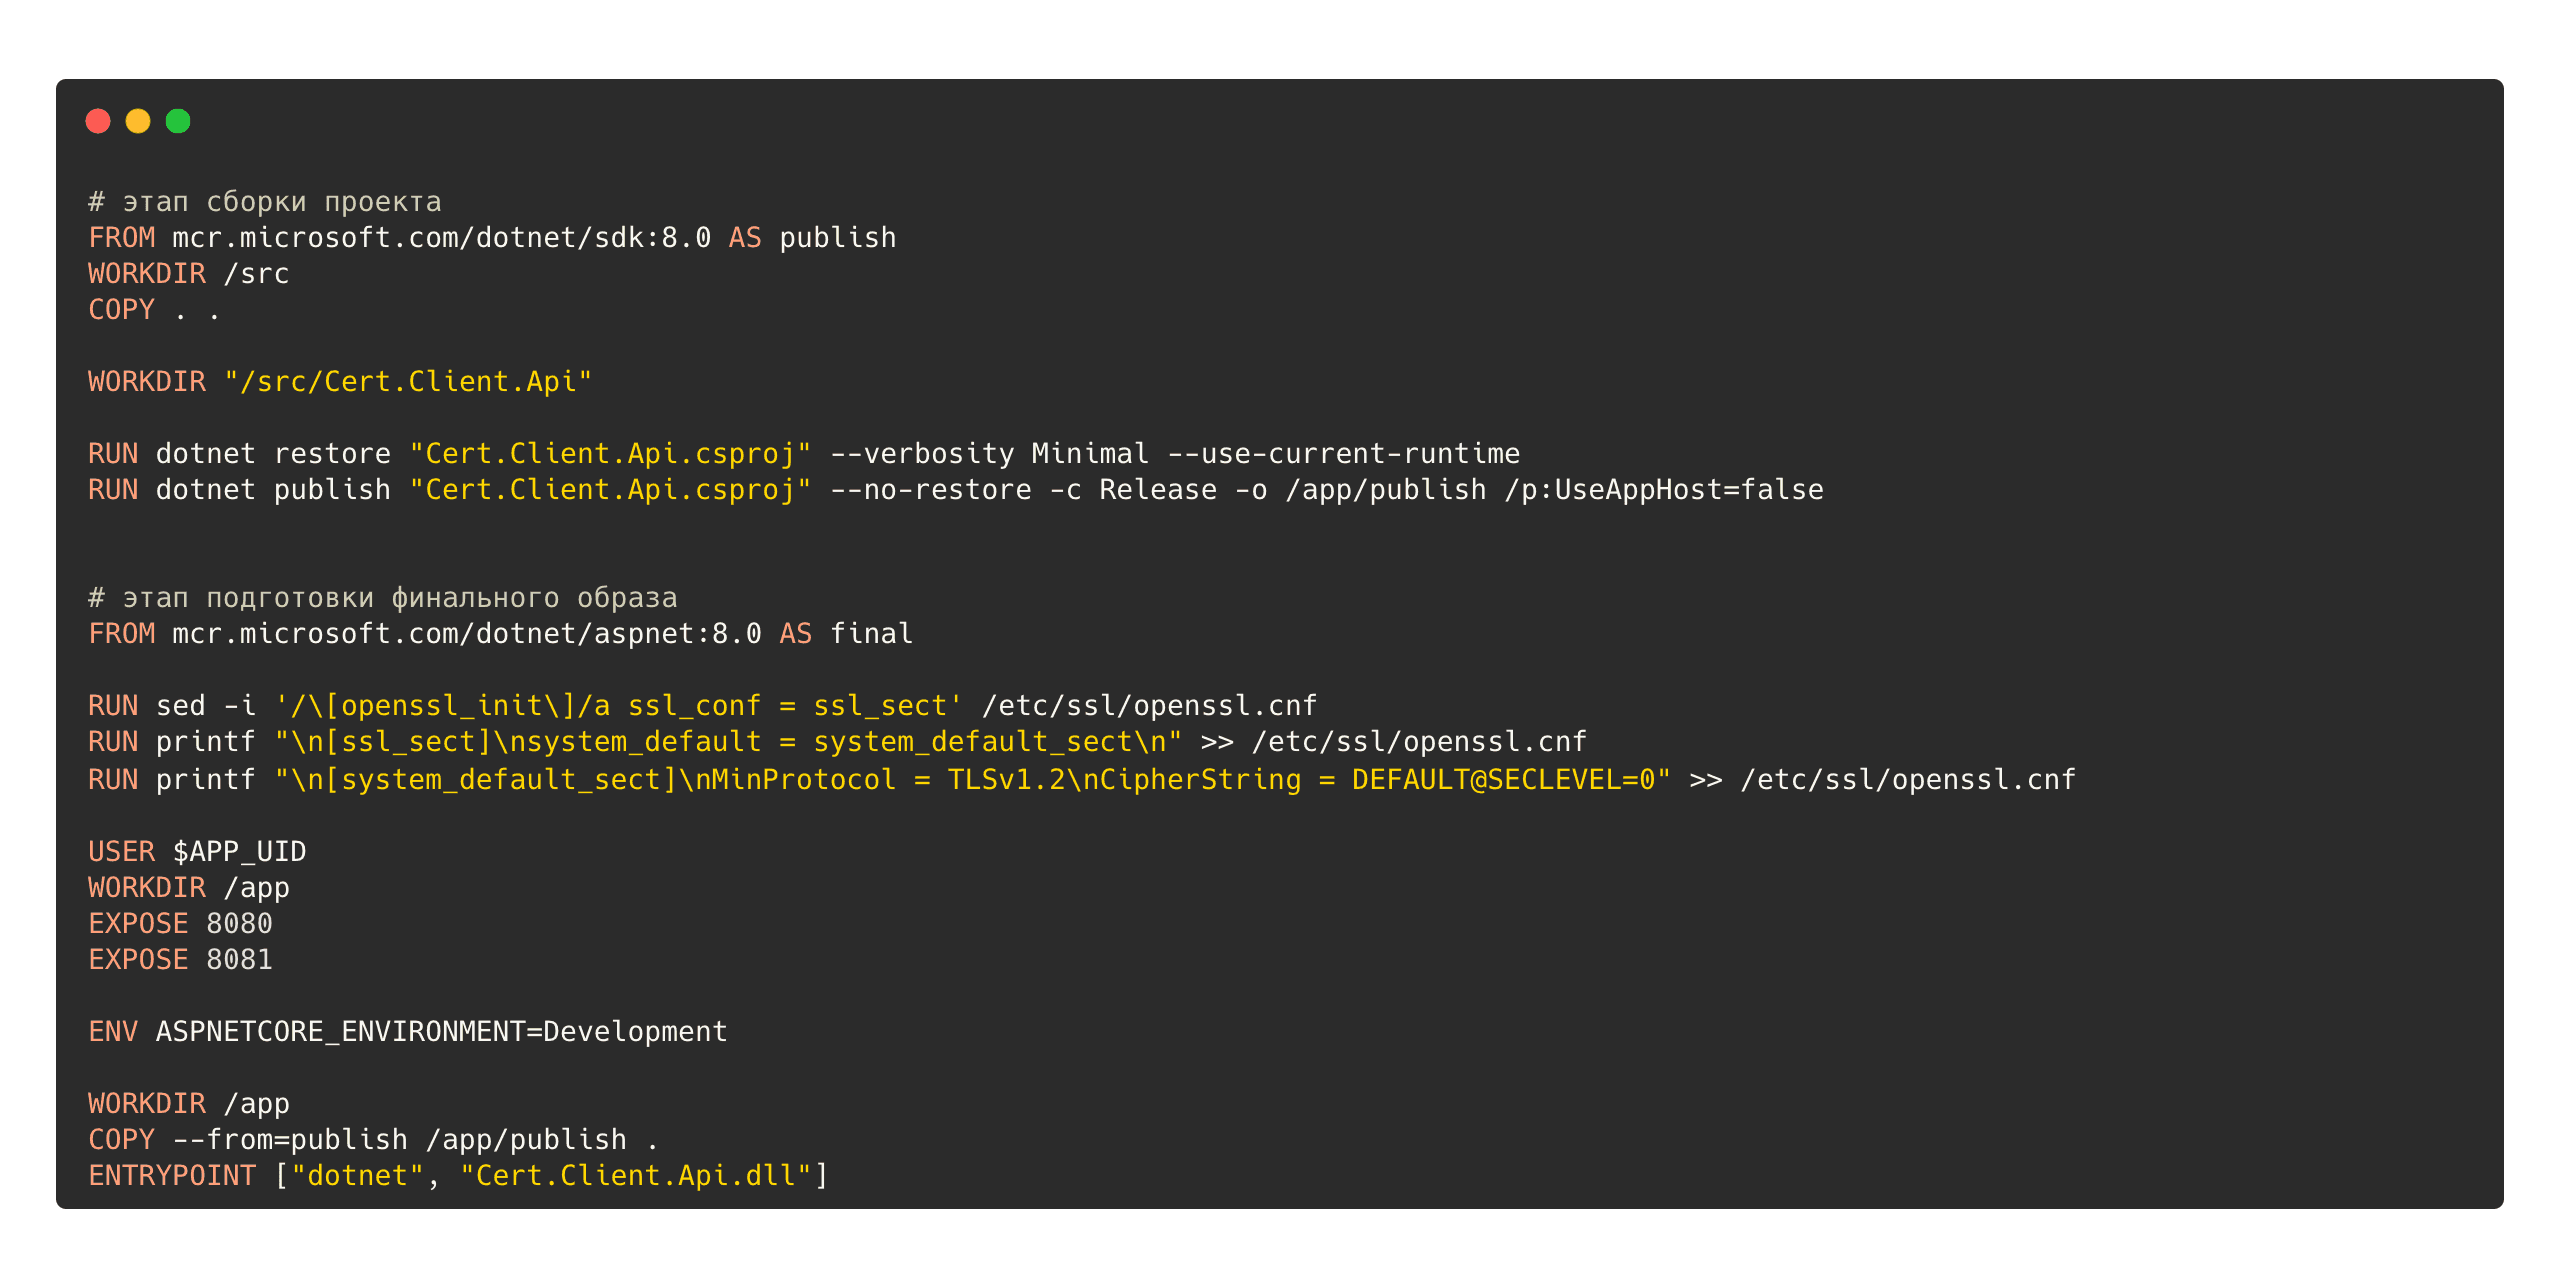
Task: Click the EXPOSE 8081 line
Action: (180, 960)
